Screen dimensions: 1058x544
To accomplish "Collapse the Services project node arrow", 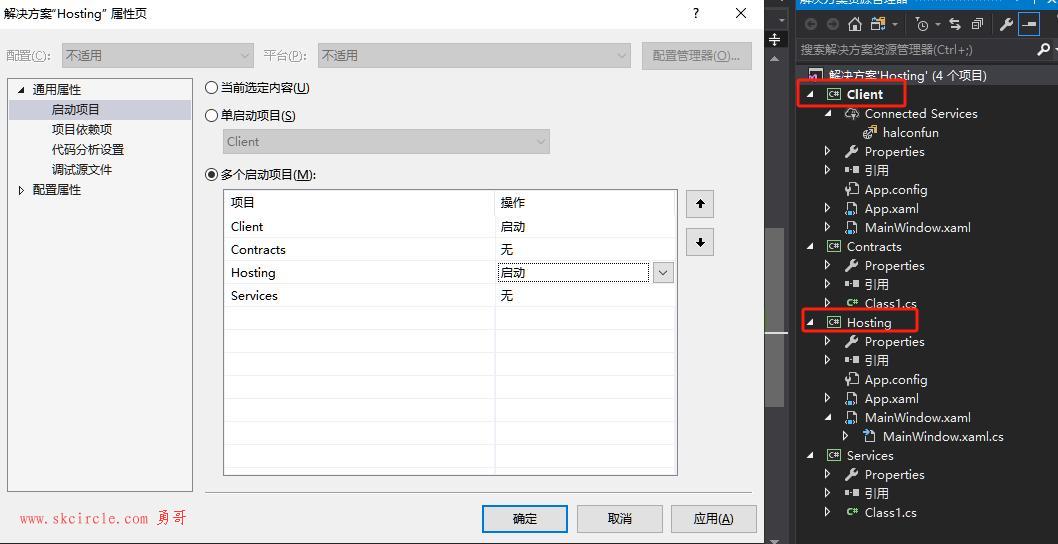I will [810, 456].
